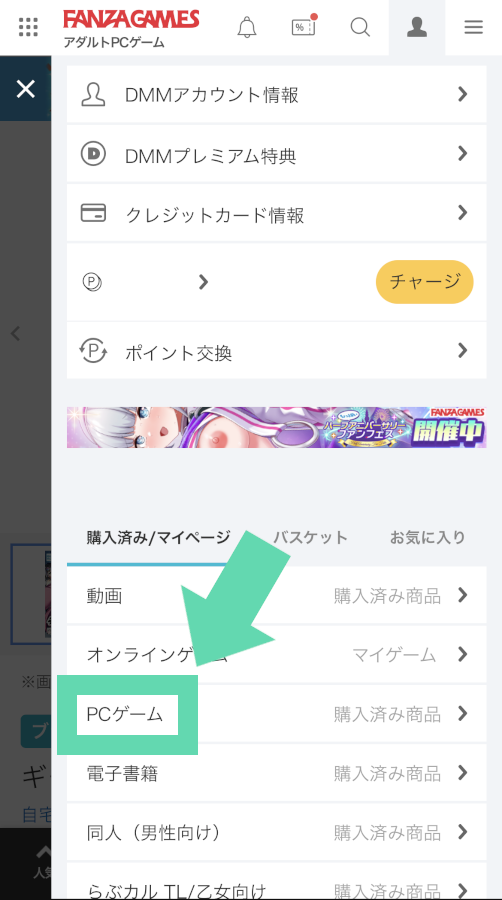Expand DMMプレミアム特典 chevron
The width and height of the screenshot is (502, 900).
[462, 154]
